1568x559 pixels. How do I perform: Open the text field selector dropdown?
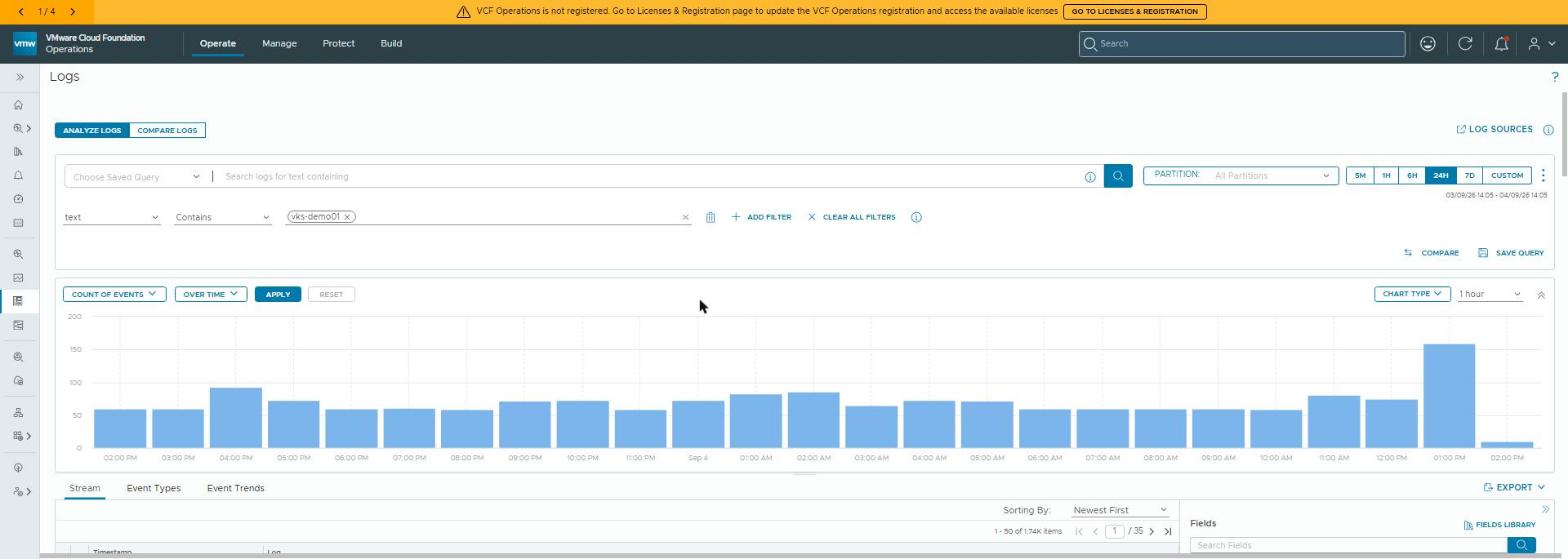111,217
